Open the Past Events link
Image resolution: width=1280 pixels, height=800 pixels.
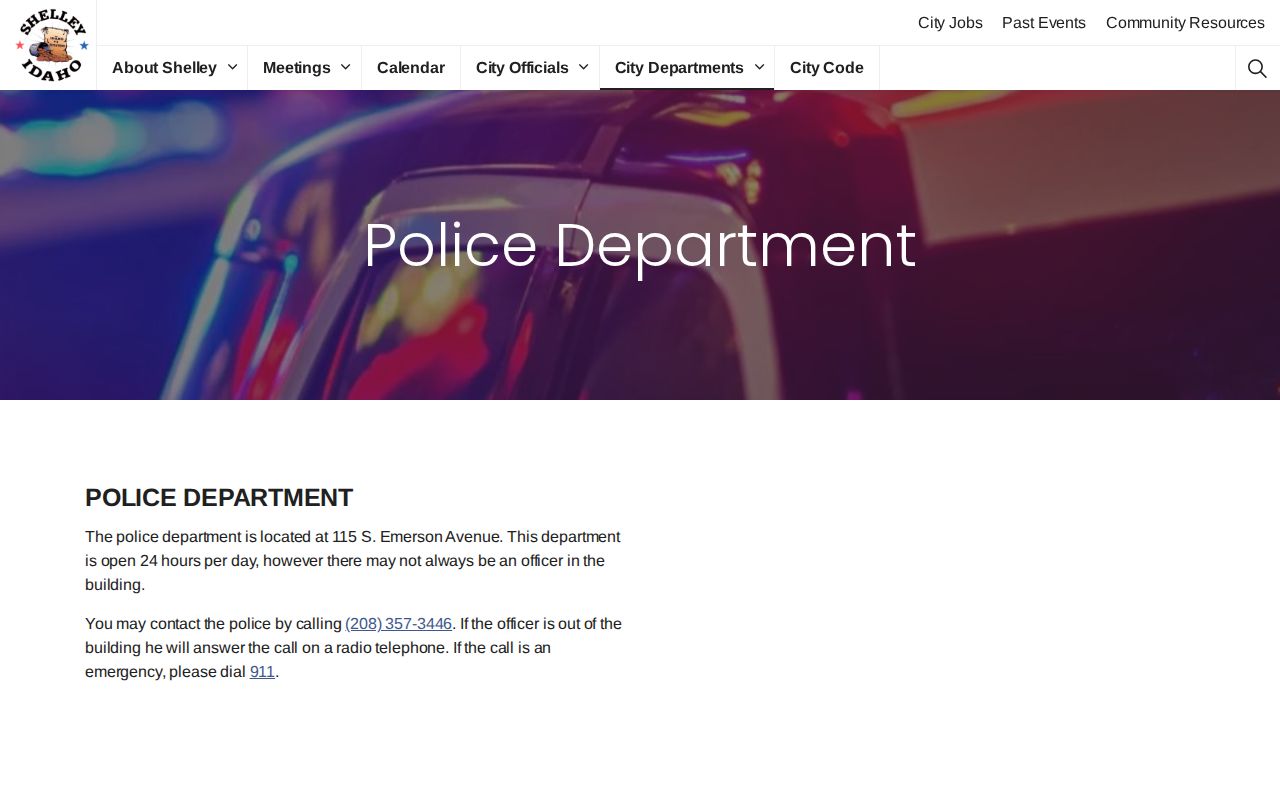pyautogui.click(x=1044, y=23)
